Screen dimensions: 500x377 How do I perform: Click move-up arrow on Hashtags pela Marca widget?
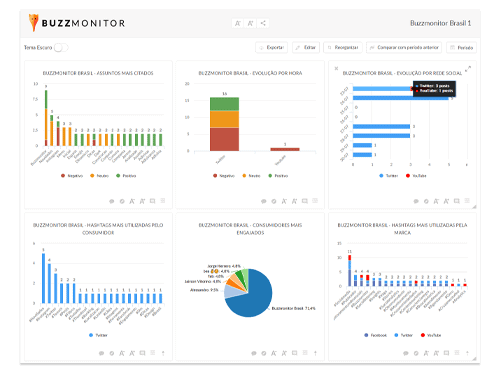pyautogui.click(x=467, y=353)
